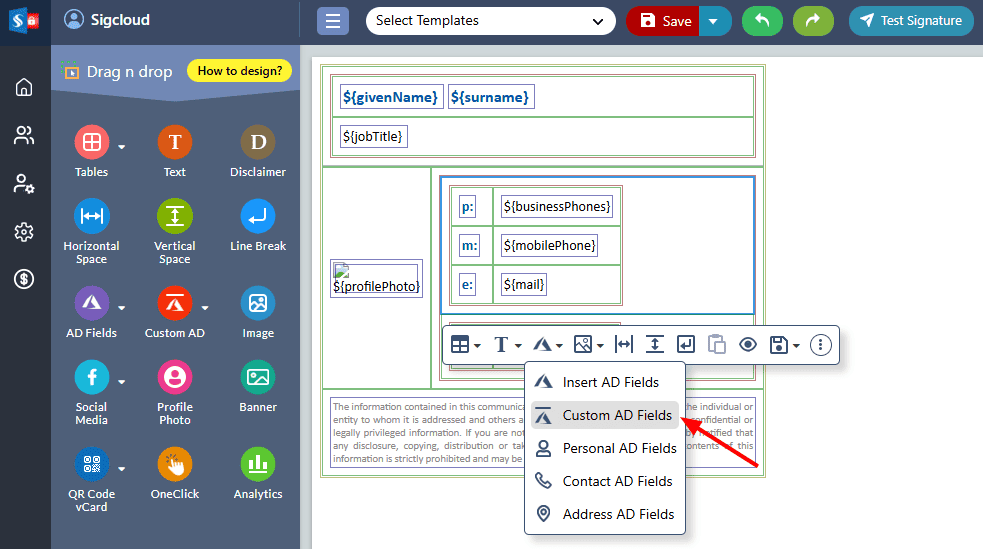This screenshot has width=983, height=549.
Task: Click the Test Signature button
Action: pyautogui.click(x=910, y=21)
